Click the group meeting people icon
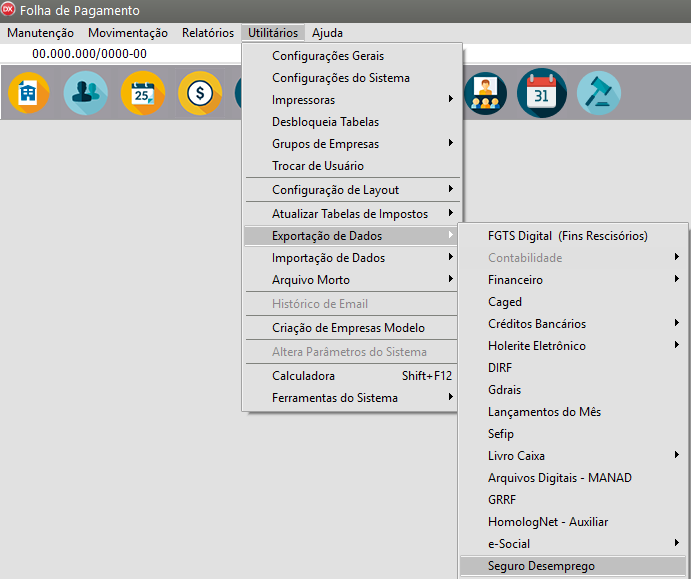Image resolution: width=691 pixels, height=579 pixels. coord(485,94)
